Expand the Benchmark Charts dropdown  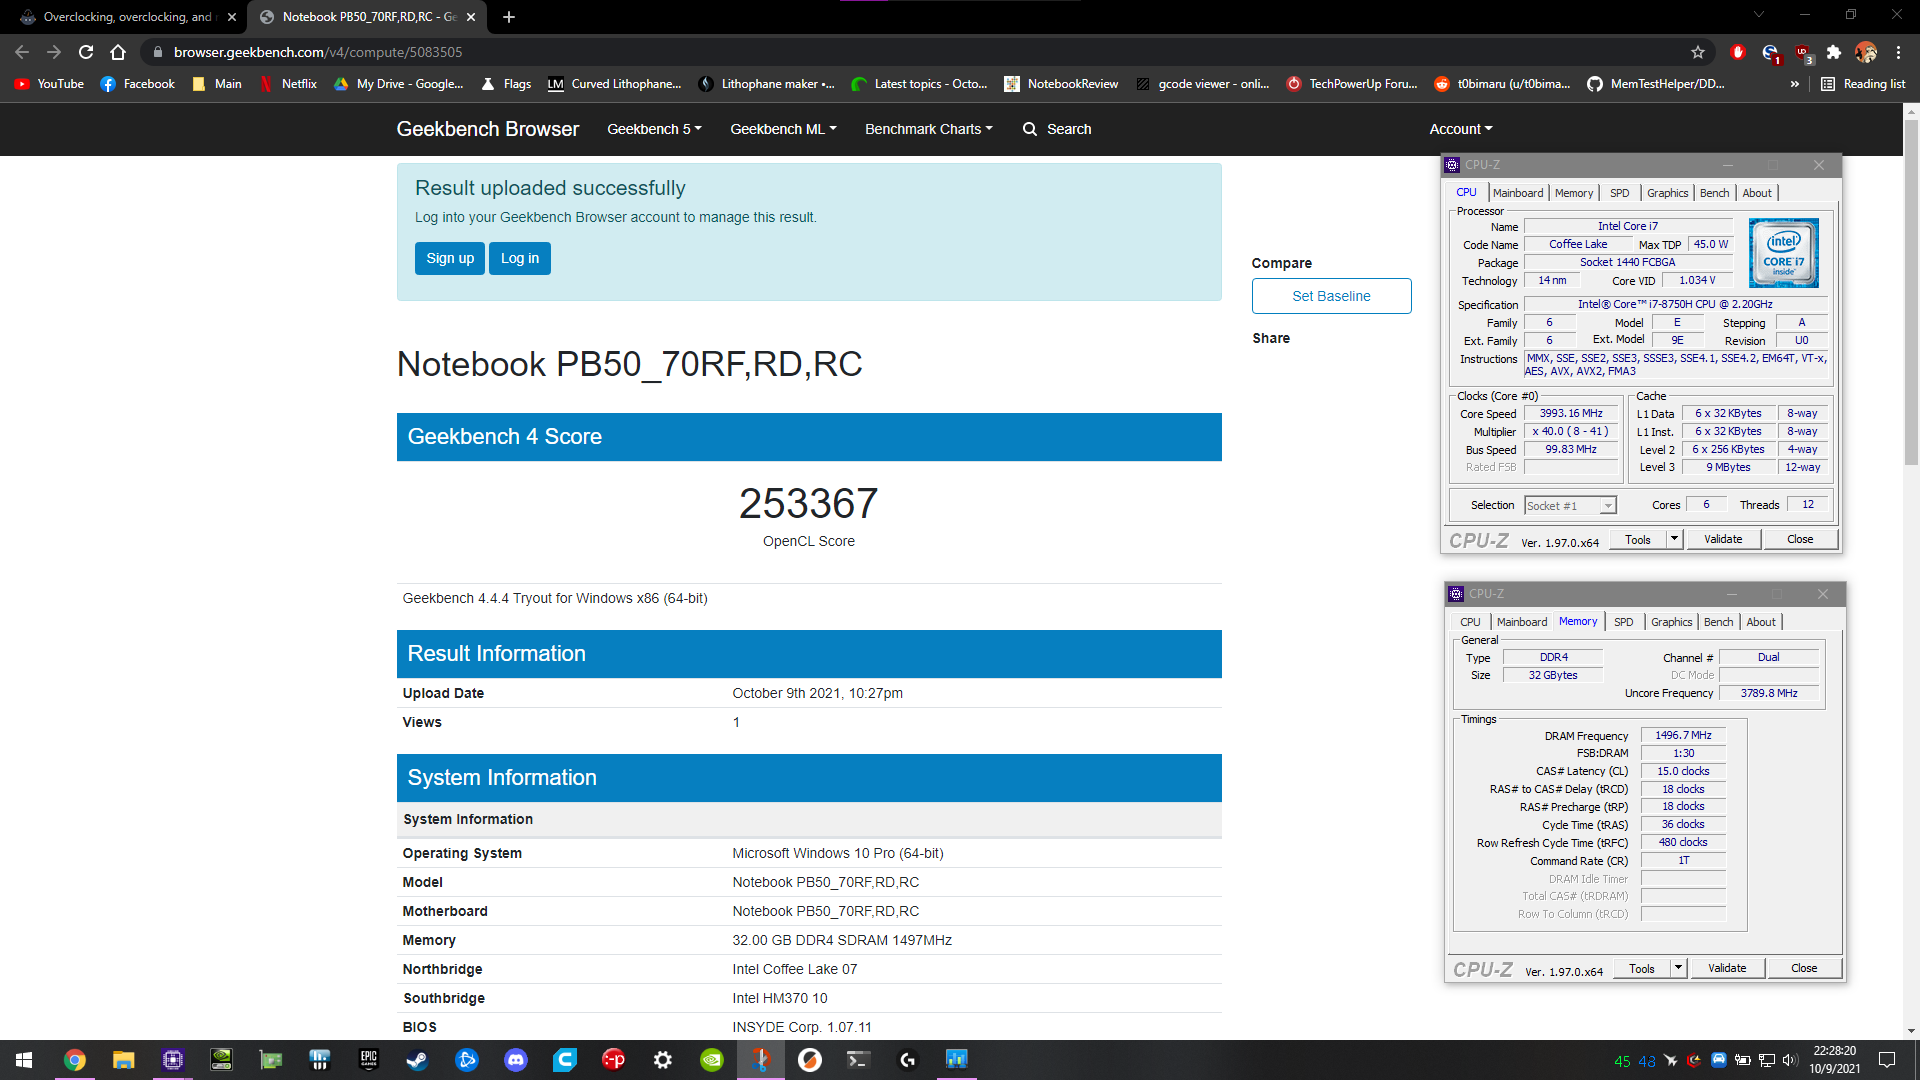coord(929,129)
